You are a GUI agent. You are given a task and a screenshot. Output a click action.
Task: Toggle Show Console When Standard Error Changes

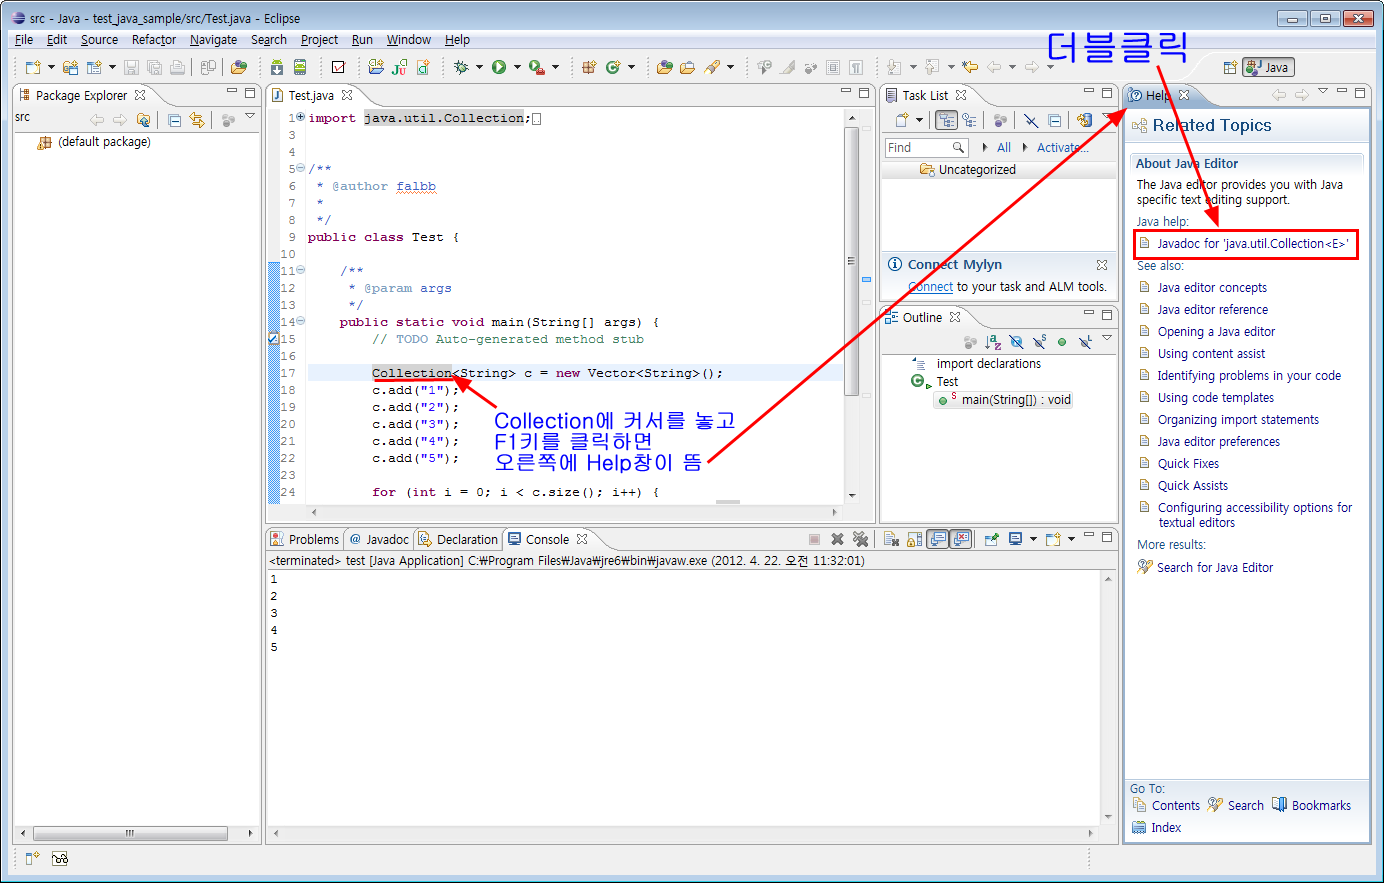[960, 539]
